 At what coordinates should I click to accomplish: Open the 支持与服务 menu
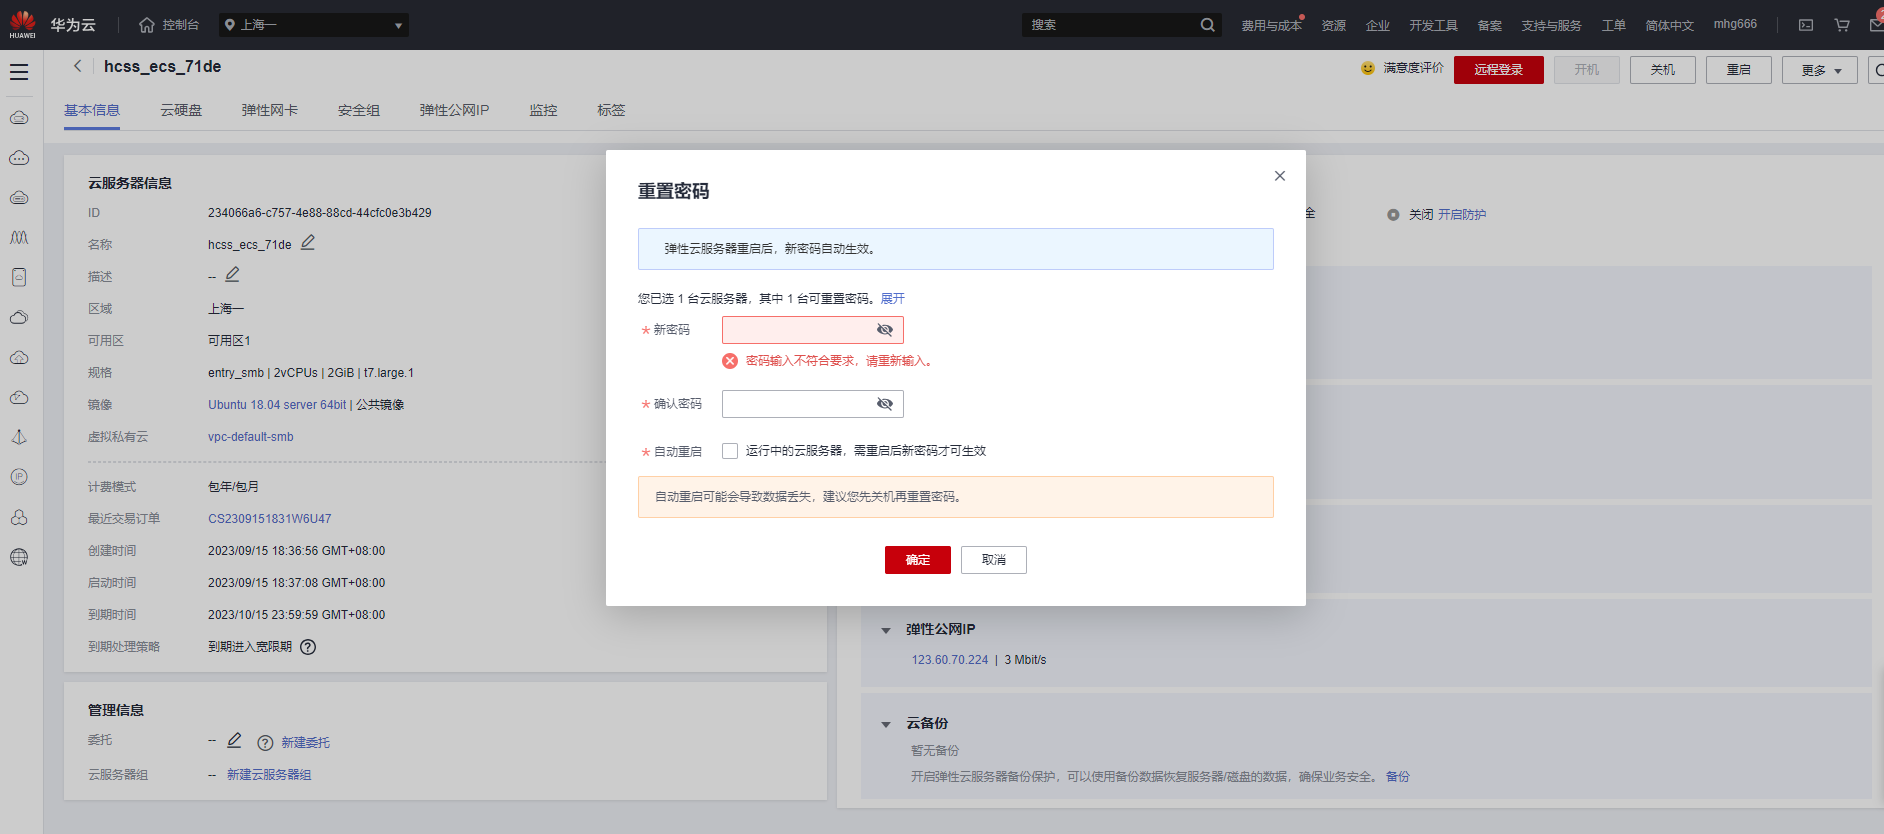pos(1551,25)
